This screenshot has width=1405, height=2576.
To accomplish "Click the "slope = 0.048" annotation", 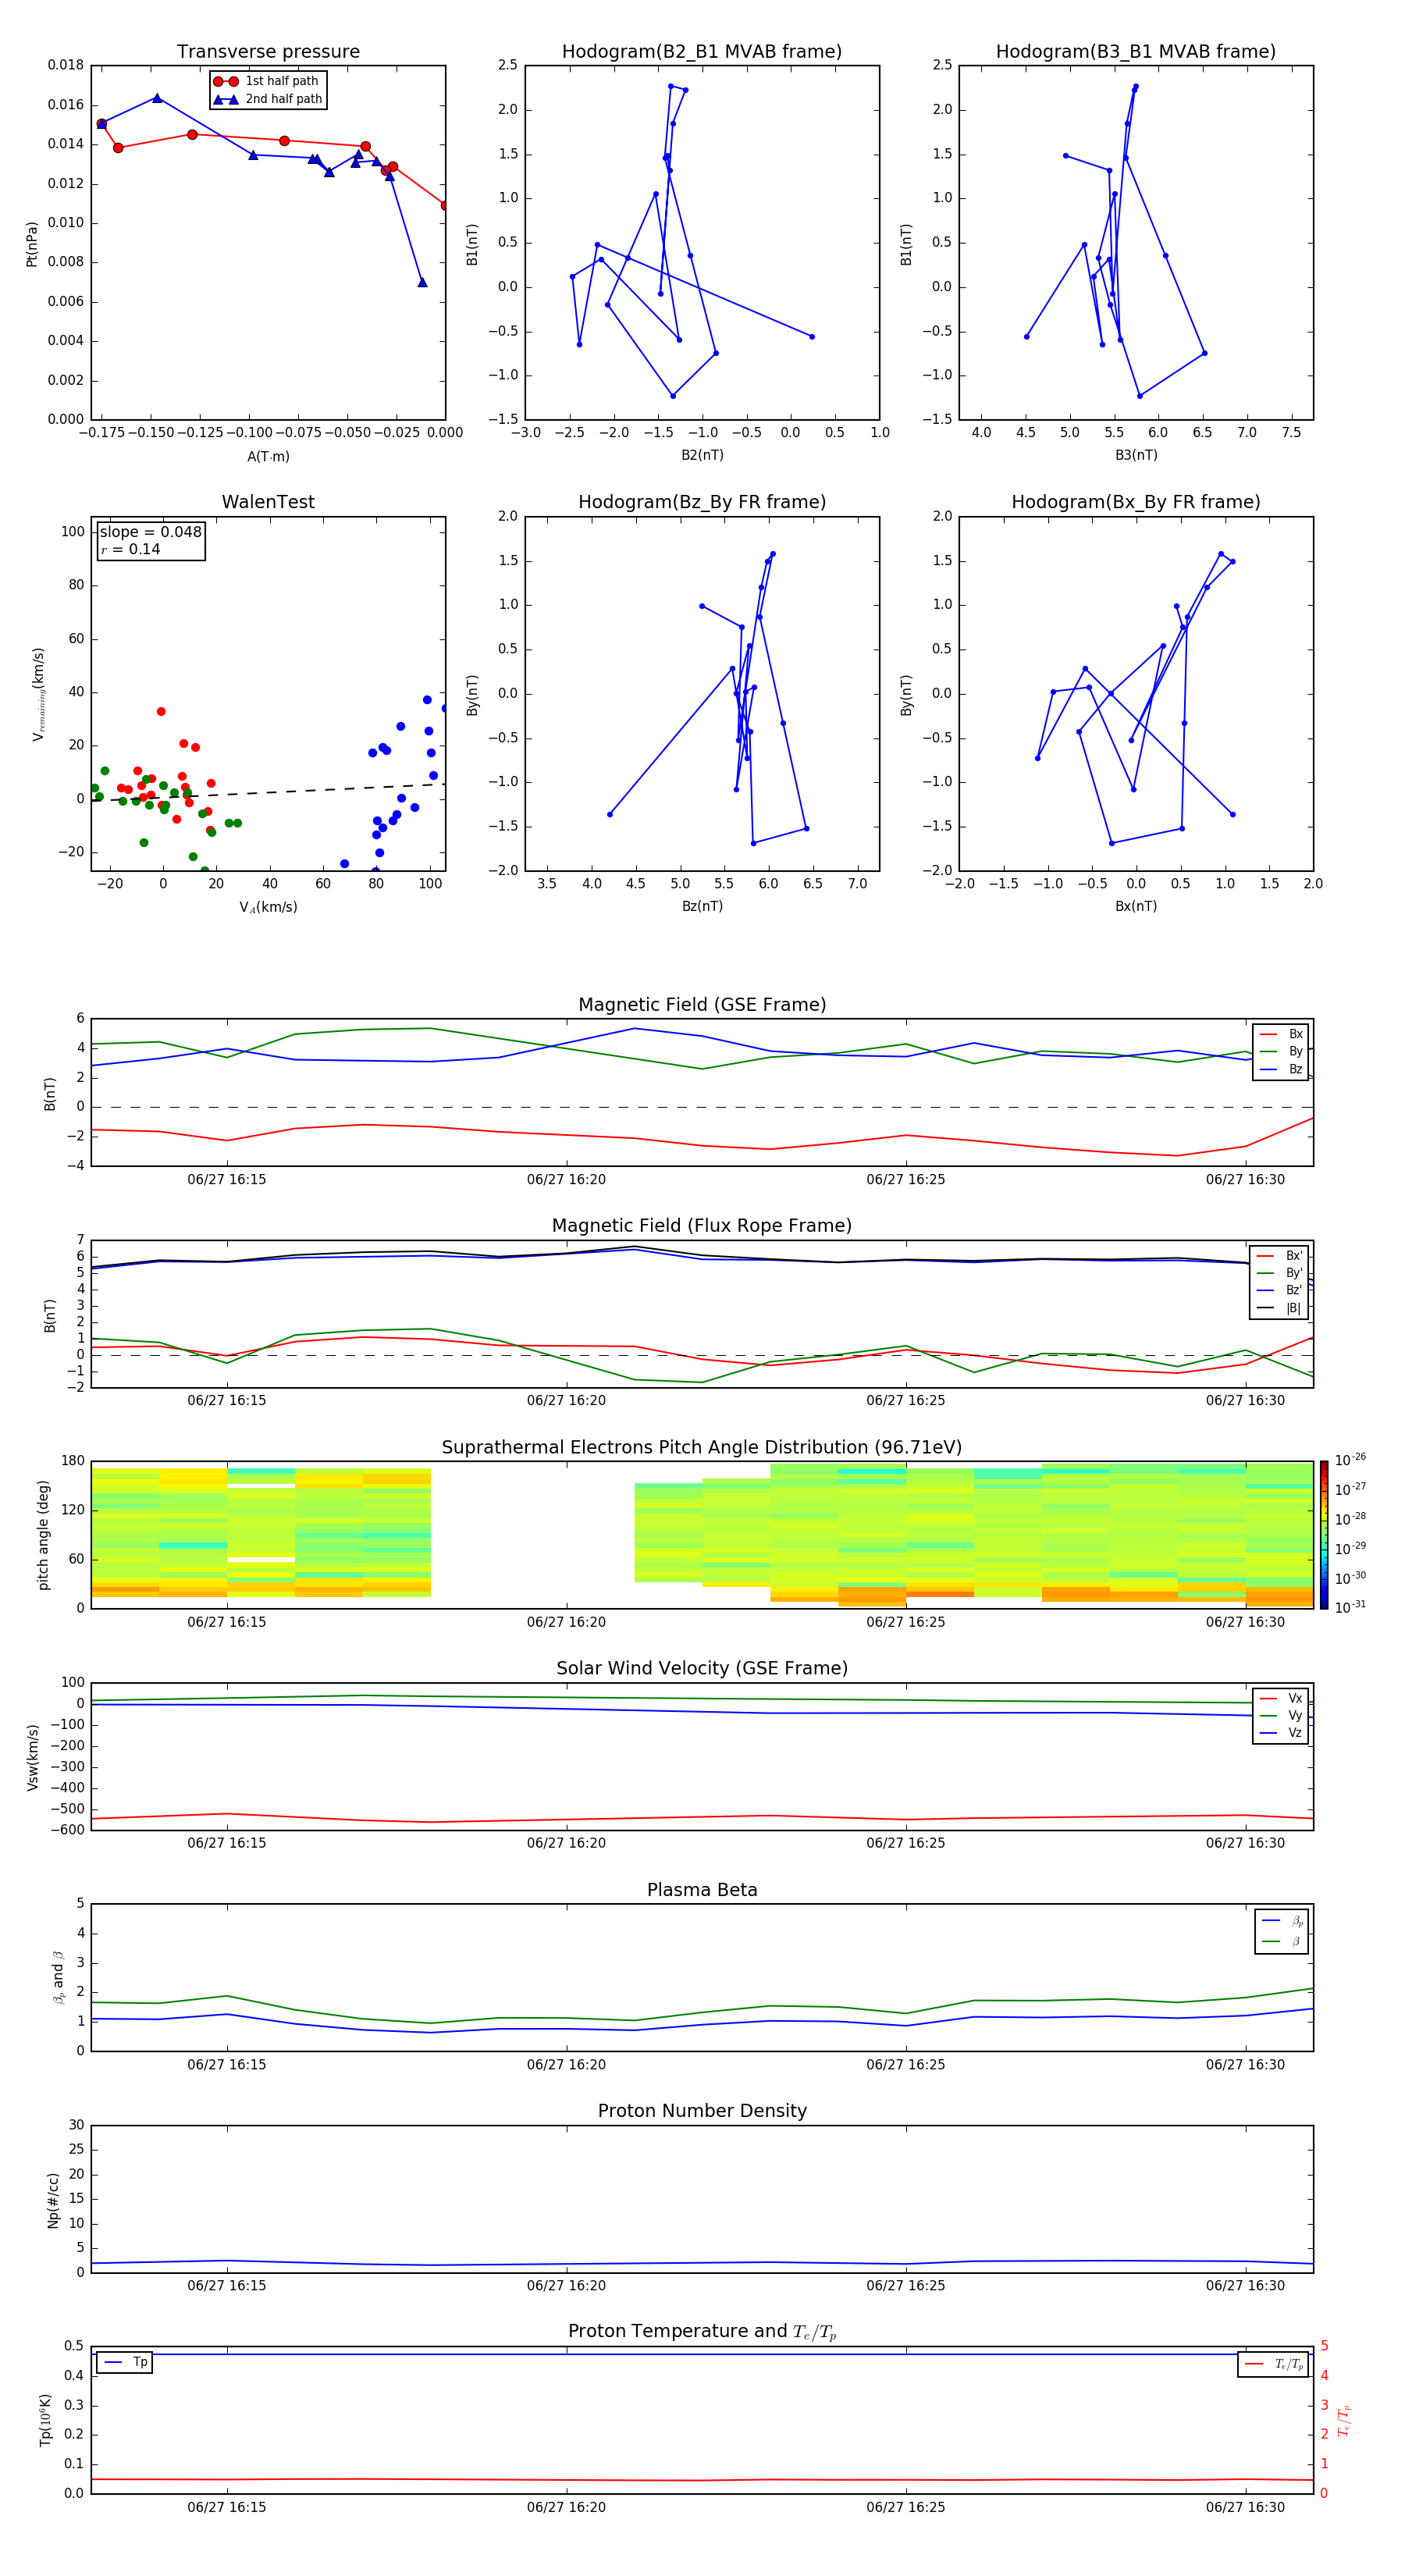I will [x=151, y=532].
